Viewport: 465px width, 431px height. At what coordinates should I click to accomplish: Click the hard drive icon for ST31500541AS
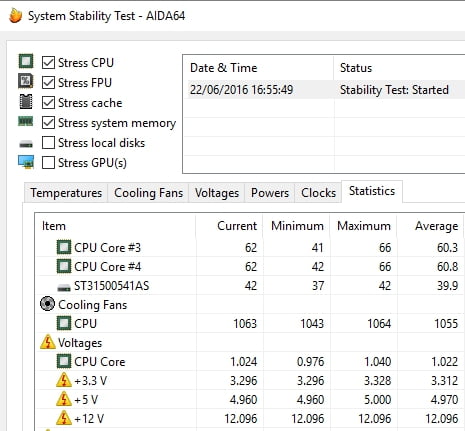[64, 287]
